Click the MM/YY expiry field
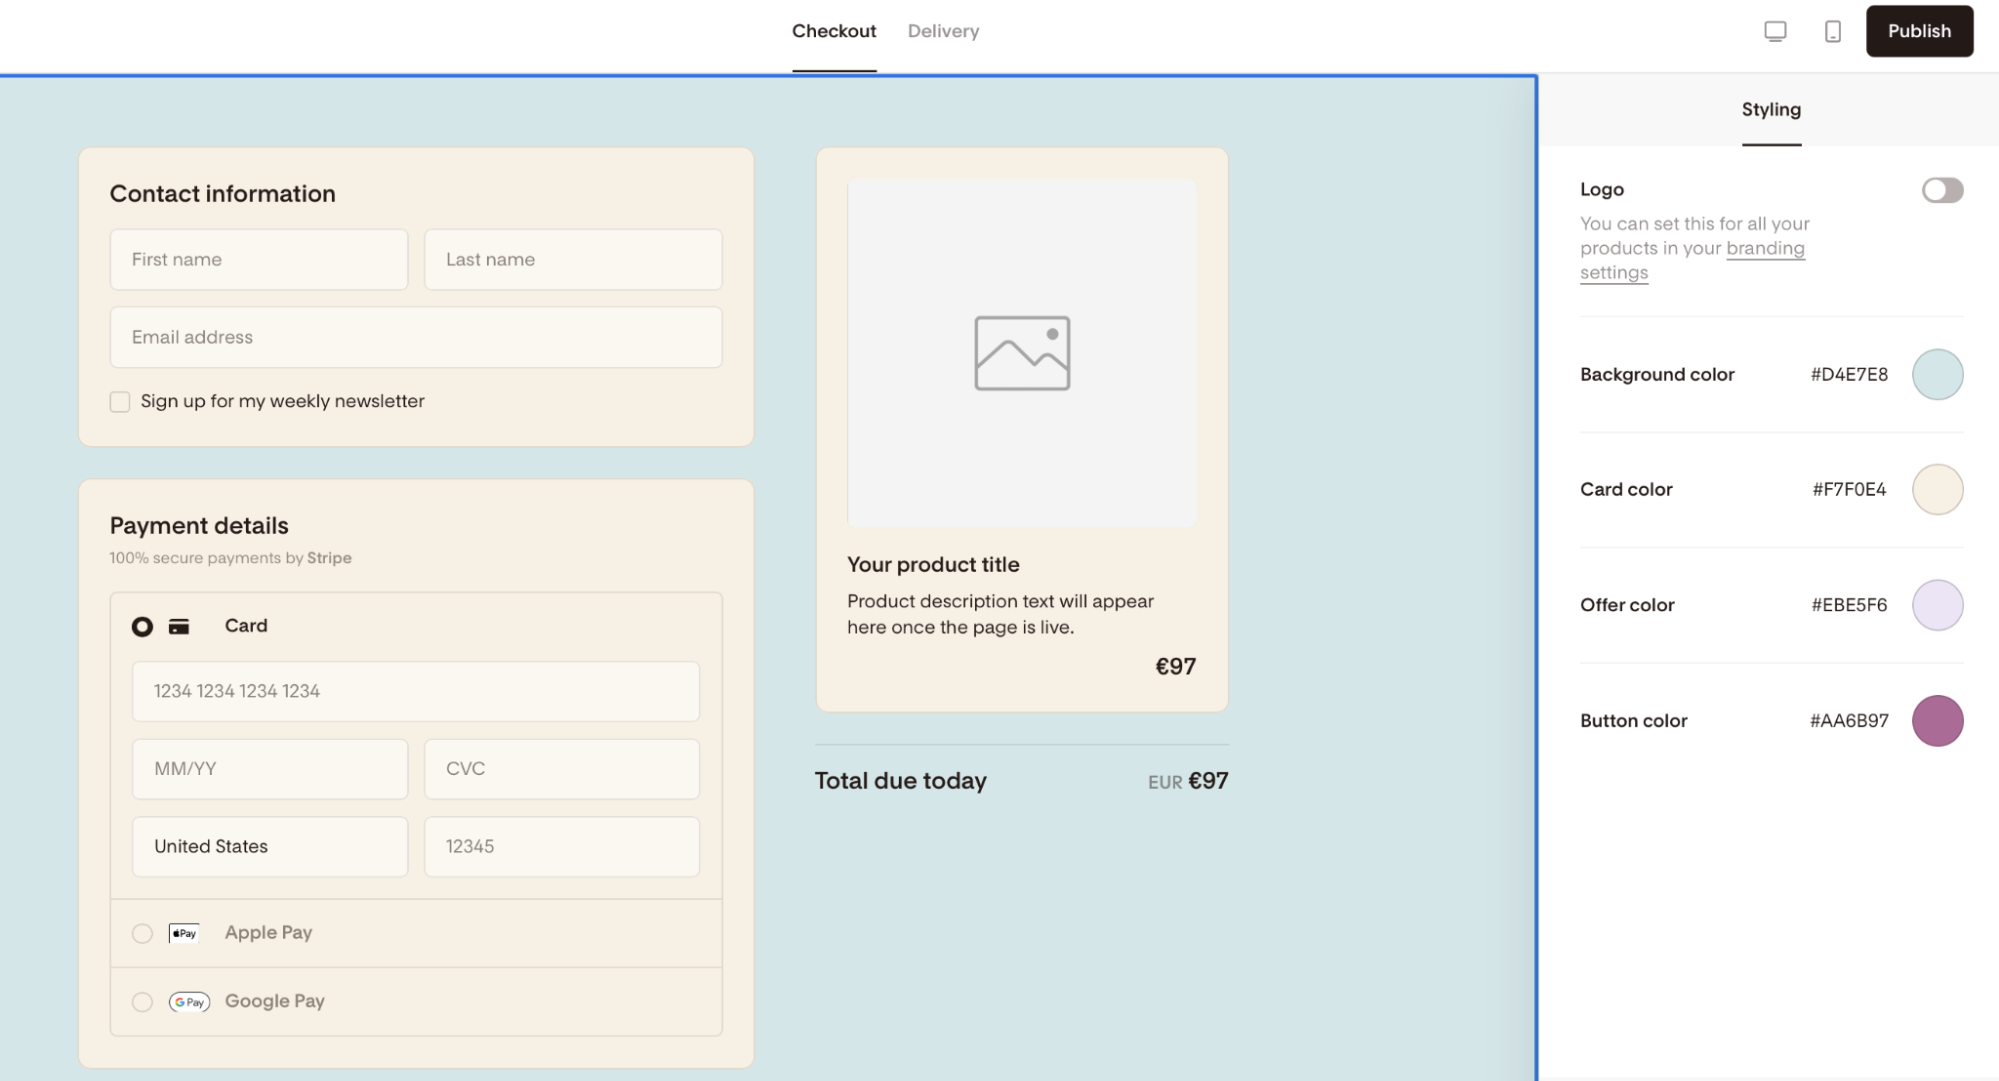1999x1081 pixels. (x=270, y=769)
